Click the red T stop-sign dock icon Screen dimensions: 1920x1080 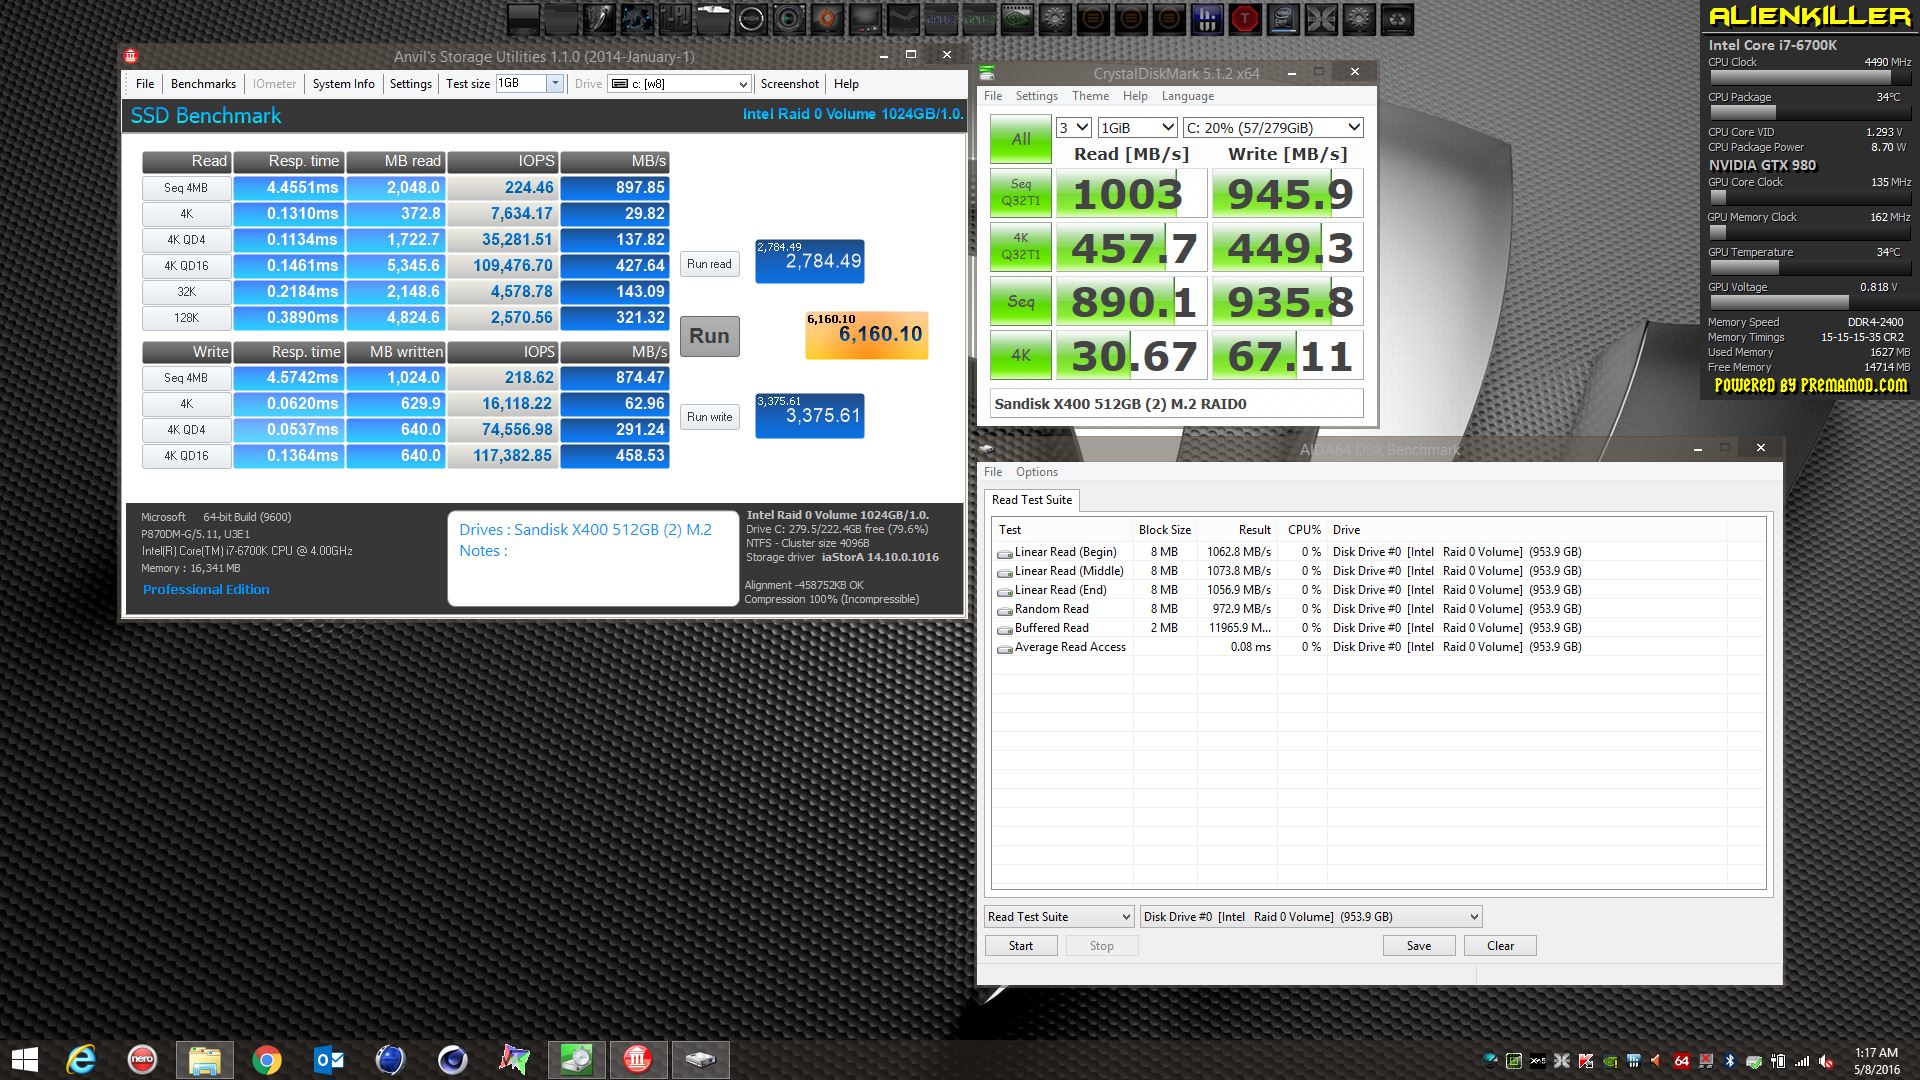click(1245, 18)
